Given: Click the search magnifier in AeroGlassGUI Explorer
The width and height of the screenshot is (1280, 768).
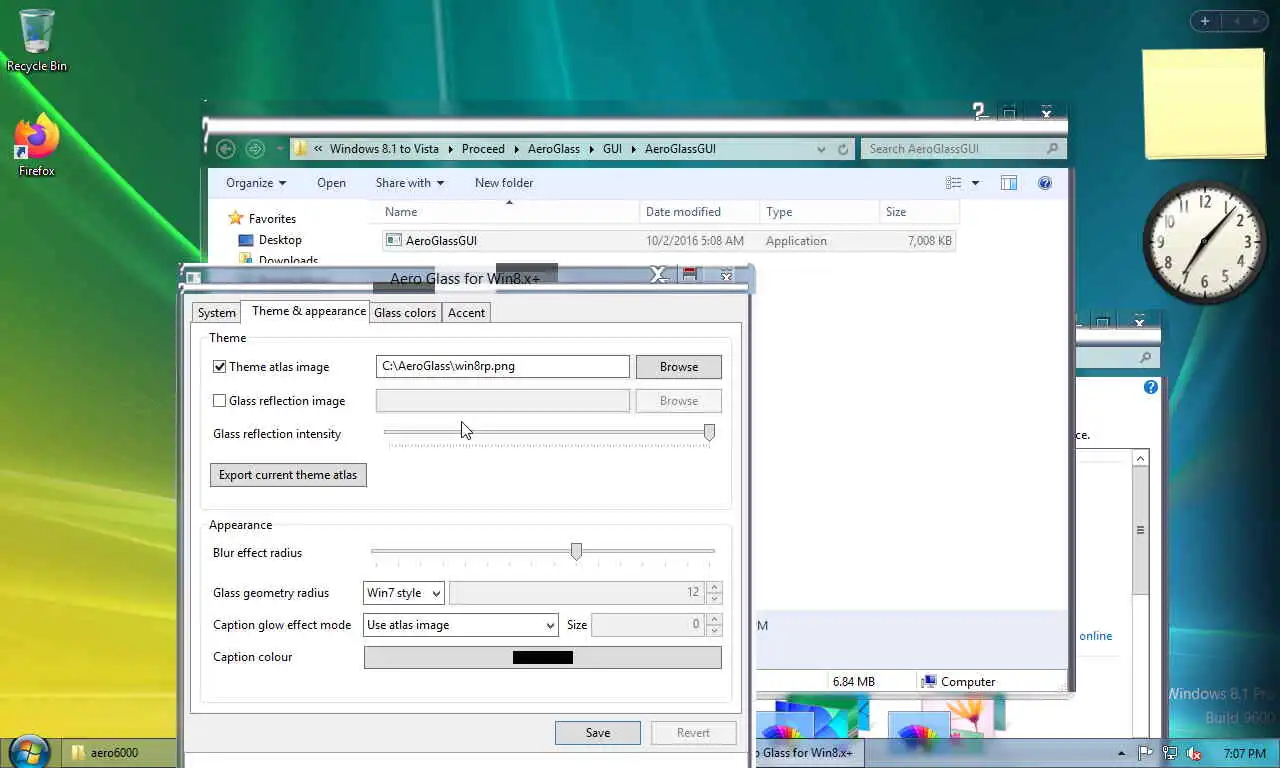Looking at the screenshot, I should point(1052,149).
